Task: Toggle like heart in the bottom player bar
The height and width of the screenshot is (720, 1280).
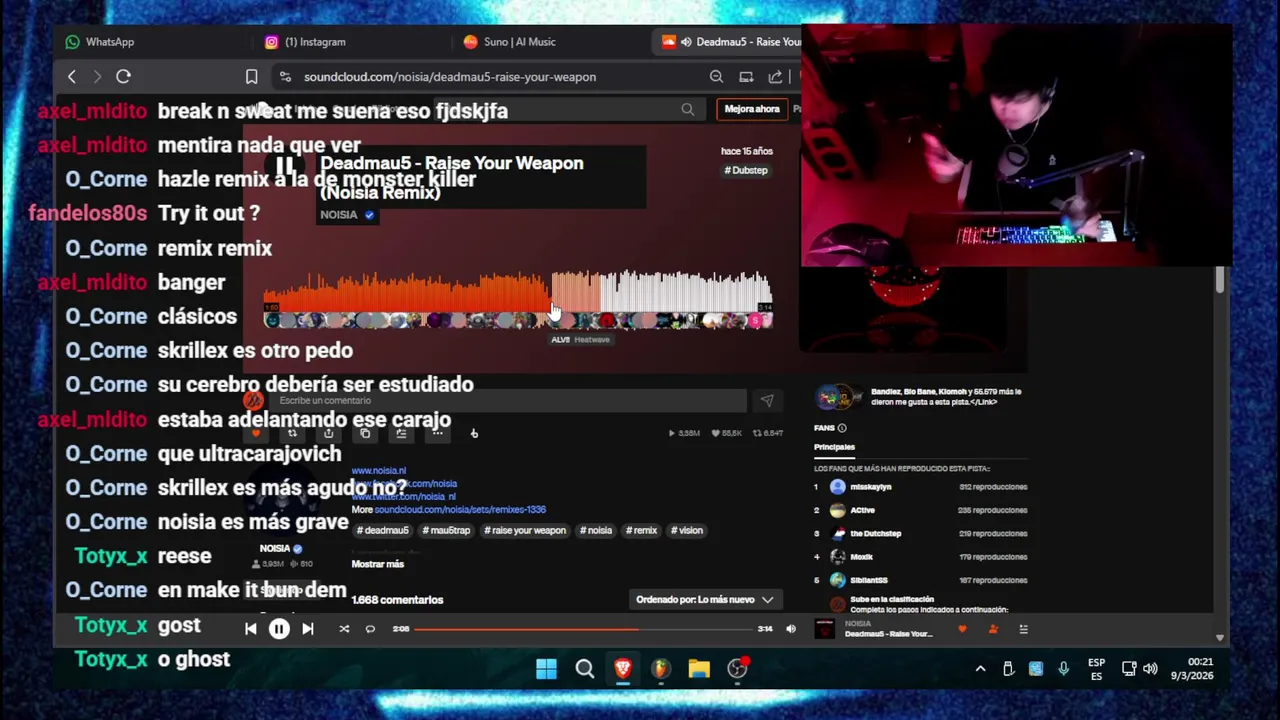Action: point(962,629)
